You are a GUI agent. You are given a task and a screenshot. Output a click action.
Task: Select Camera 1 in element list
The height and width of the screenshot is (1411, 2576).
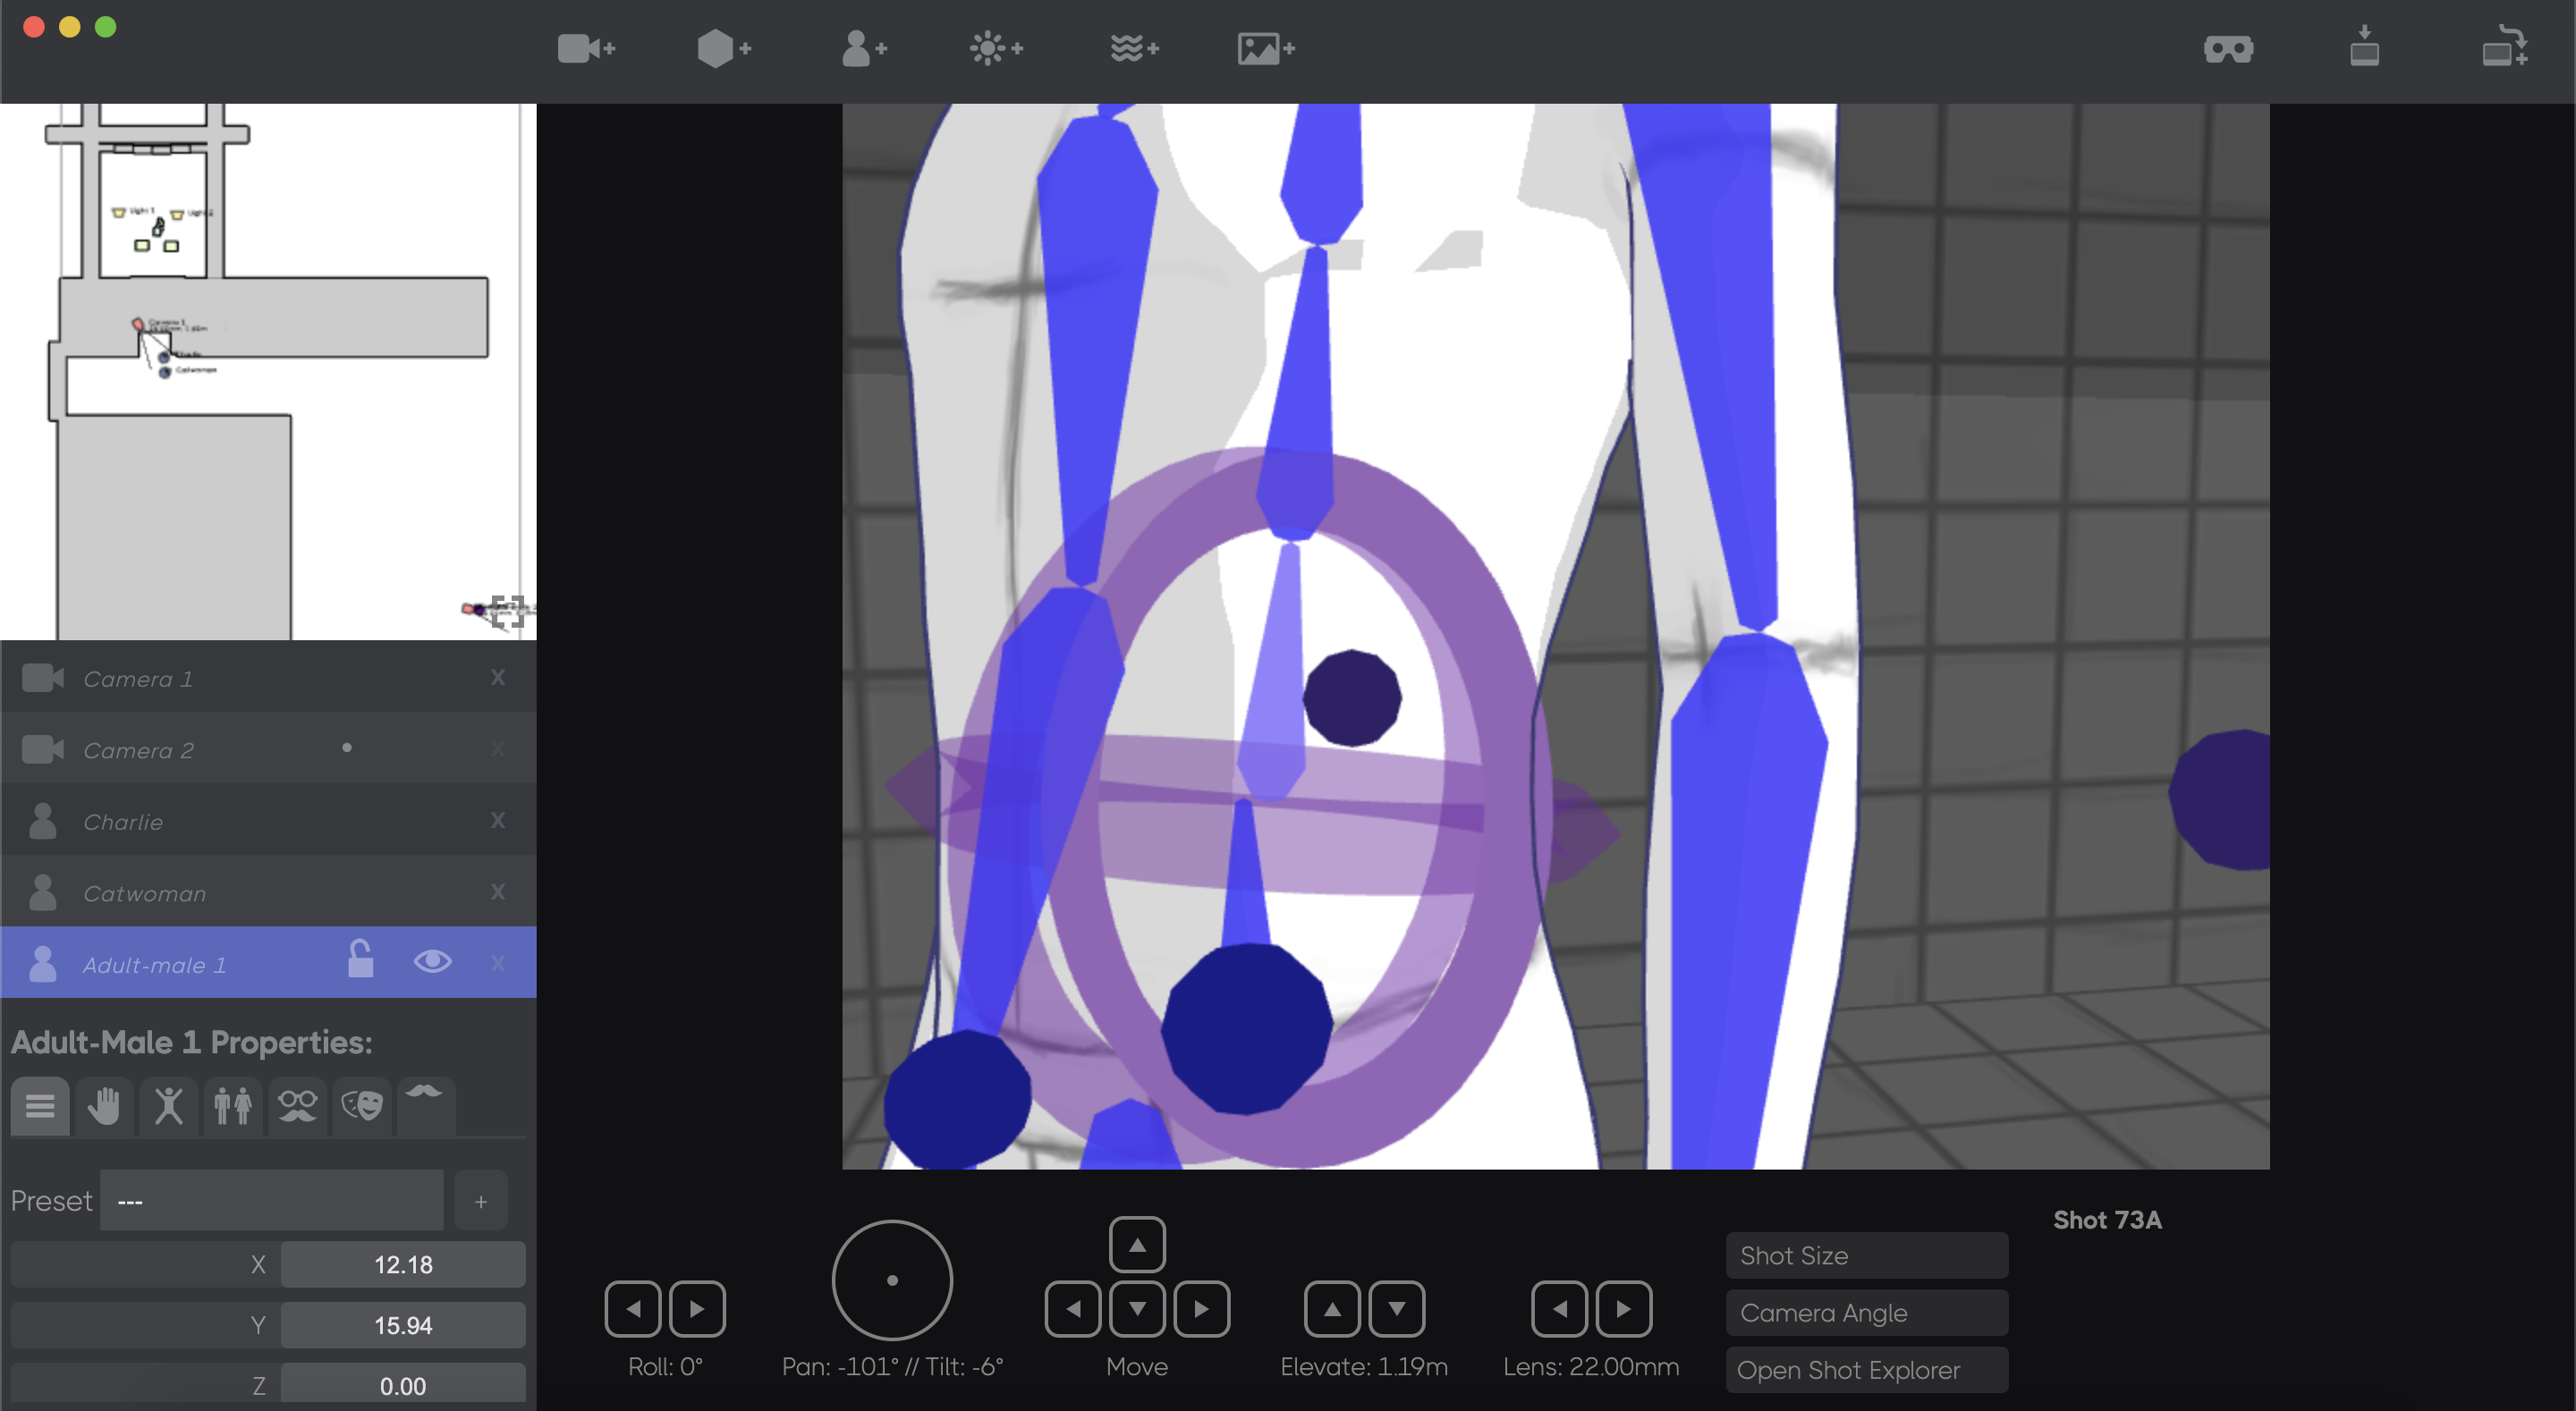tap(268, 677)
